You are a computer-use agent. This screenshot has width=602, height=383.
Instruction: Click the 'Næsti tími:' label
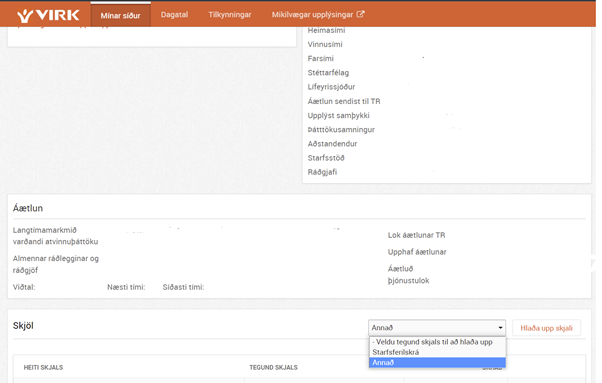click(x=126, y=287)
